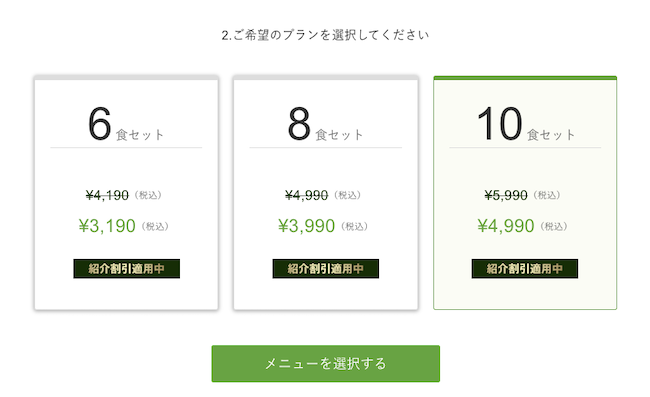Click the struck-through ¥4,990 price in 8食 card
The width and height of the screenshot is (650, 397).
(x=306, y=195)
